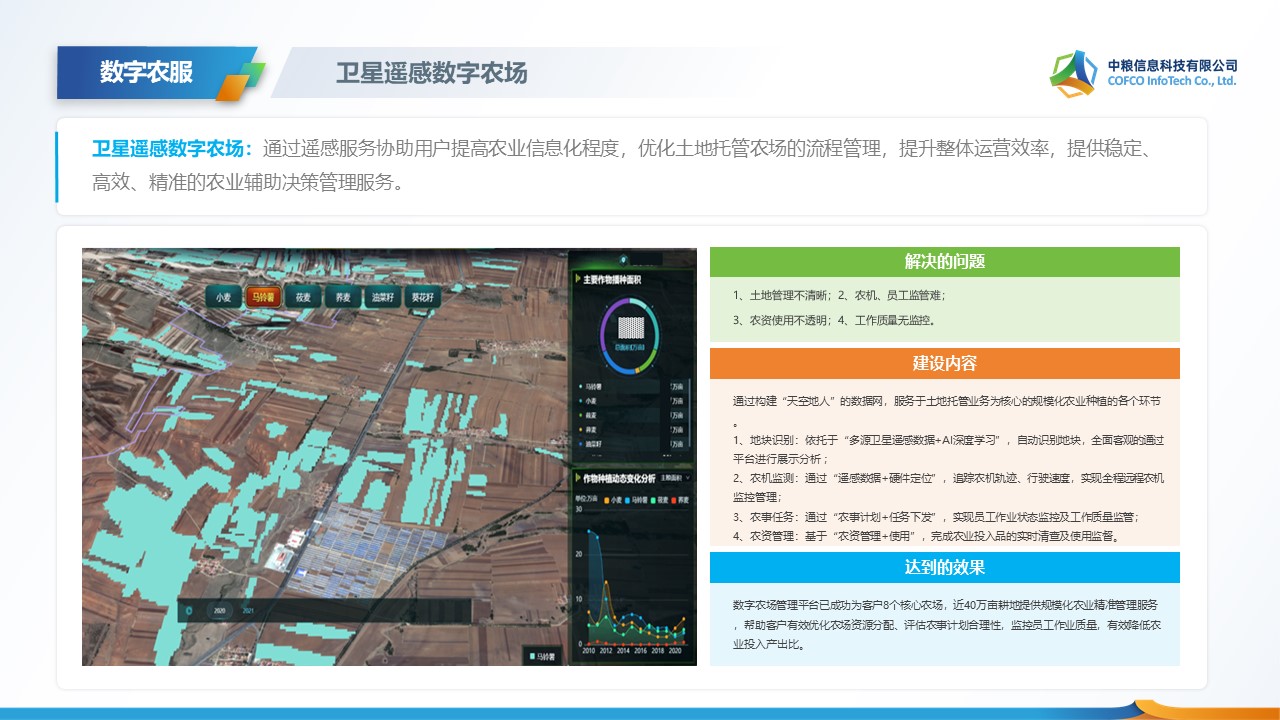Select year 2021 on the map timeline

pyautogui.click(x=248, y=610)
